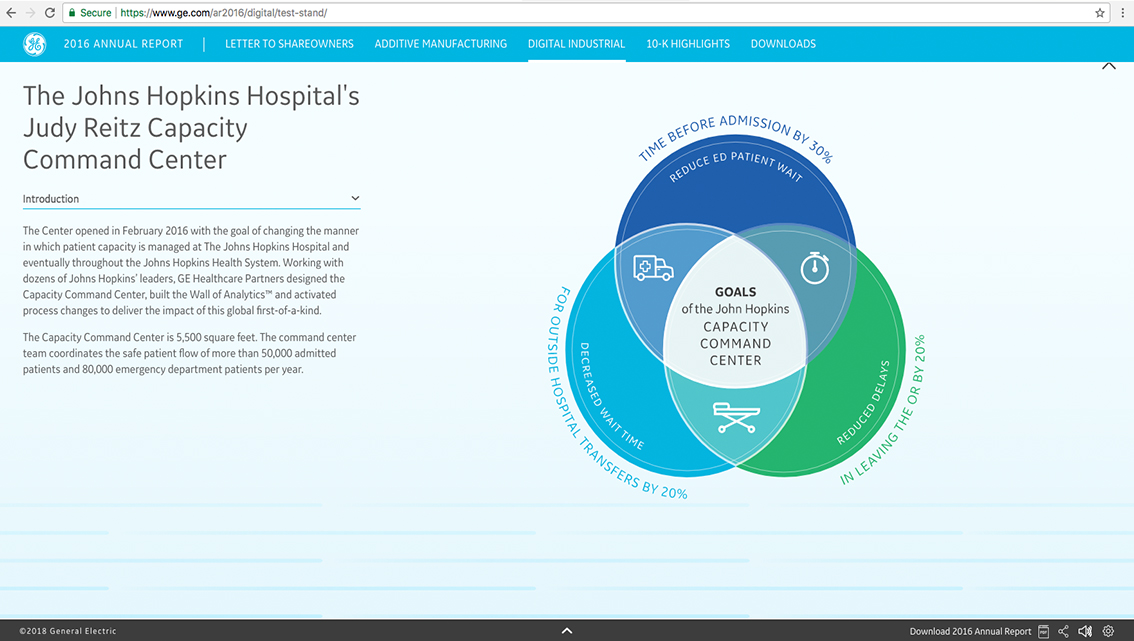Screen dimensions: 1134x641
Task: Click the share icon in footer
Action: (1063, 632)
